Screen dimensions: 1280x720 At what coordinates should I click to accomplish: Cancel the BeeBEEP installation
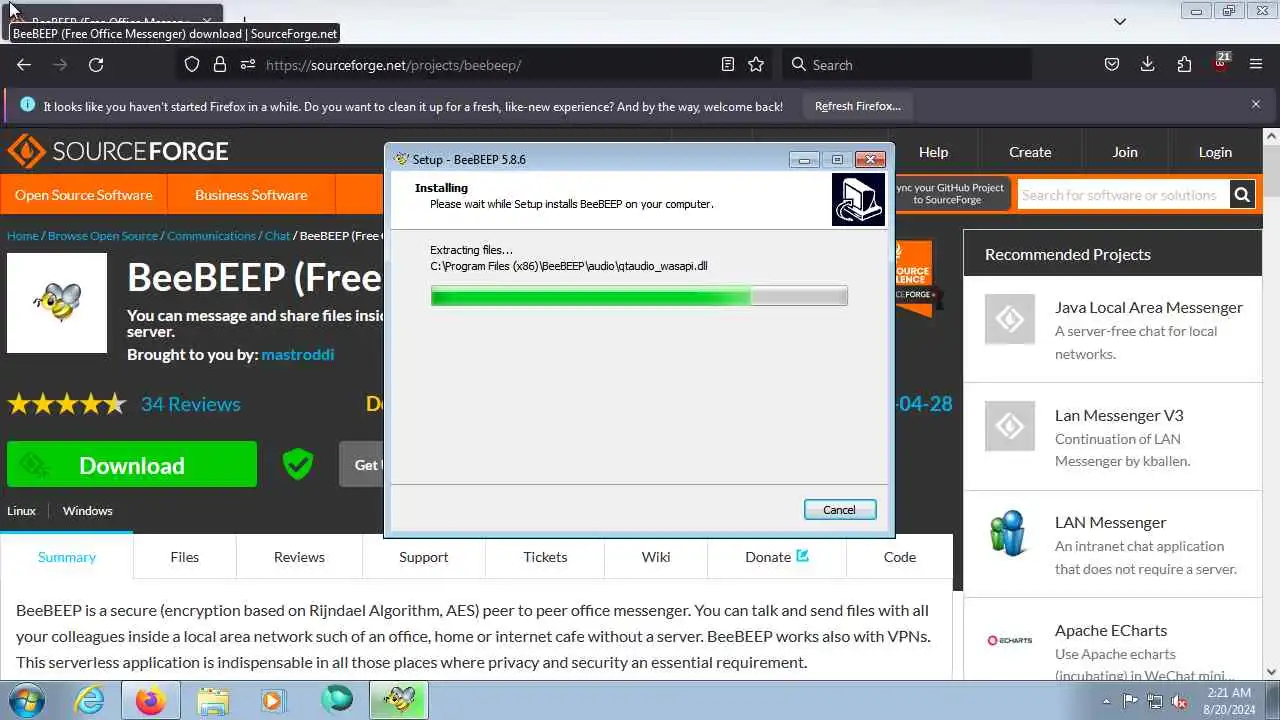point(839,510)
